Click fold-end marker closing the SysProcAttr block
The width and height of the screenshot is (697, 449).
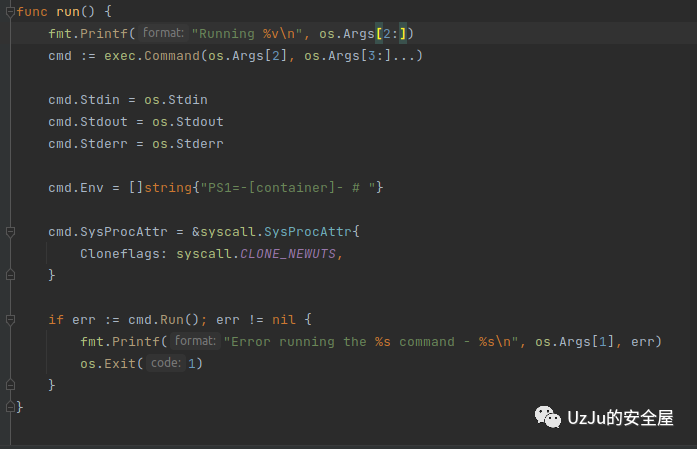pos(11,275)
